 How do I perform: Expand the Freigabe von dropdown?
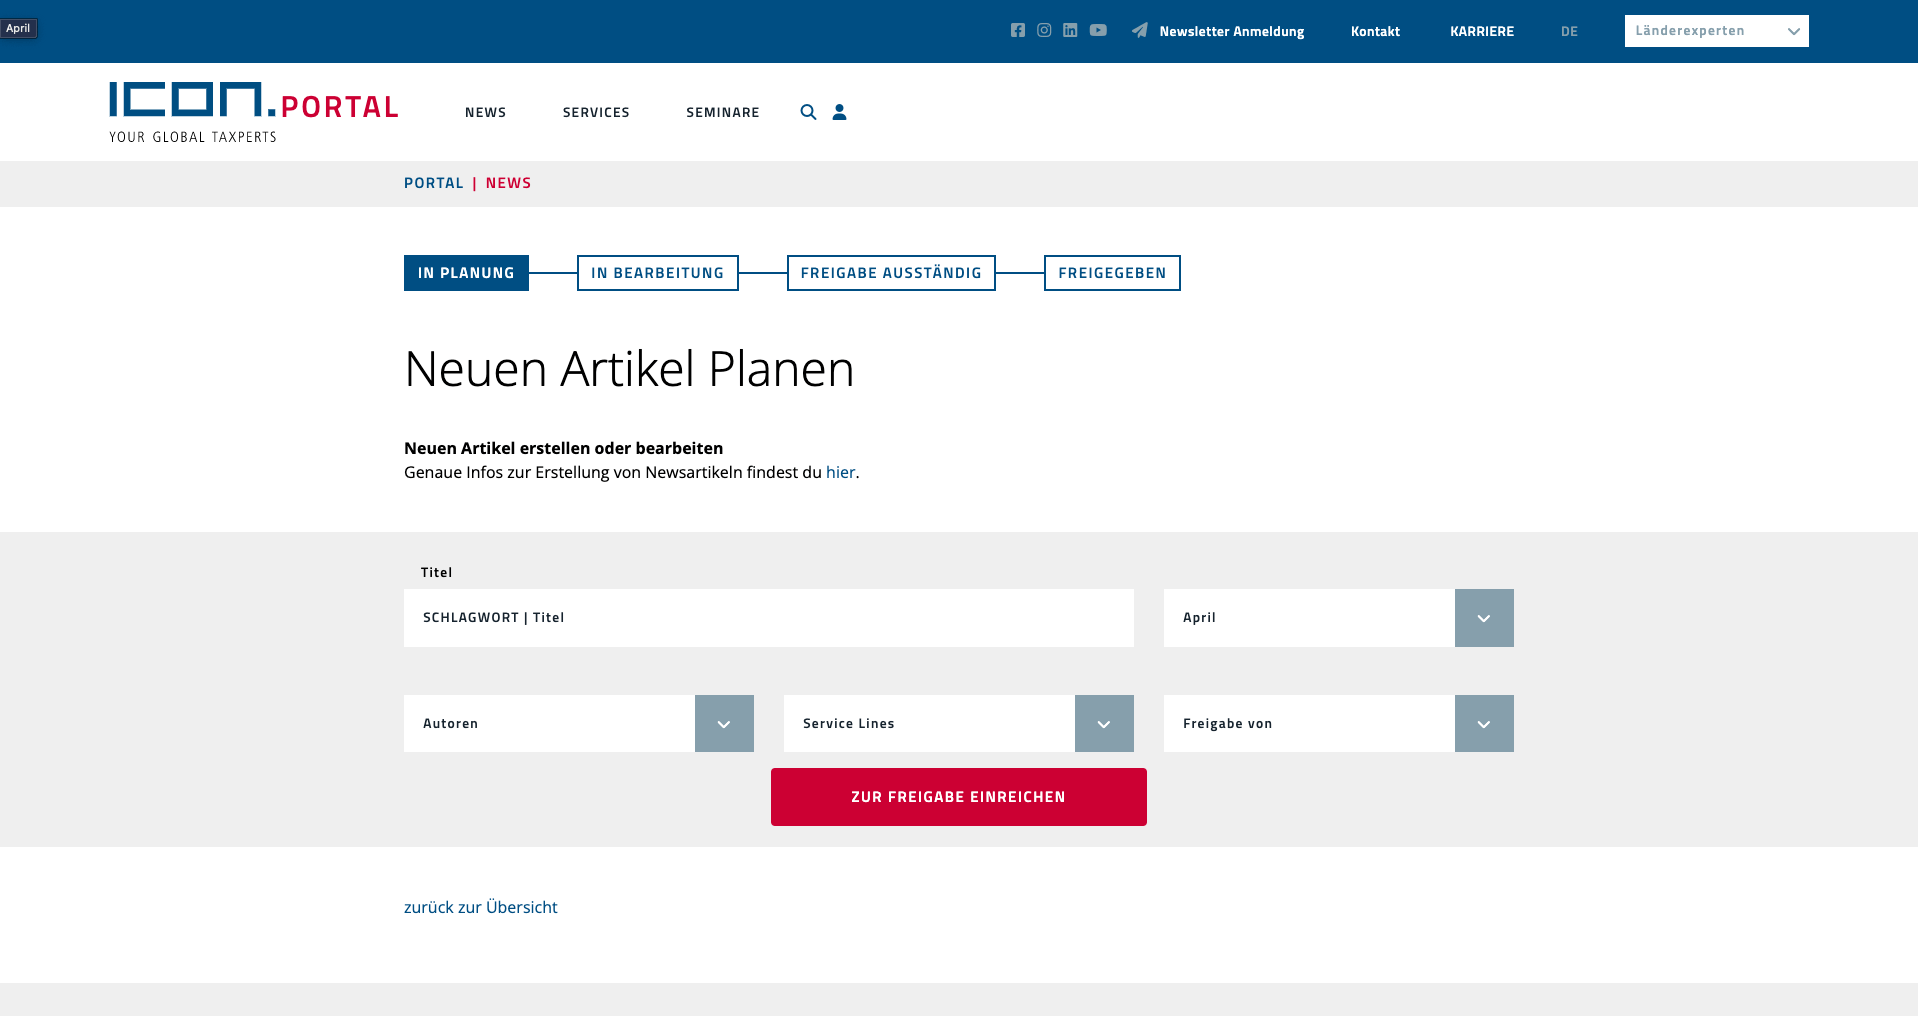tap(1338, 723)
